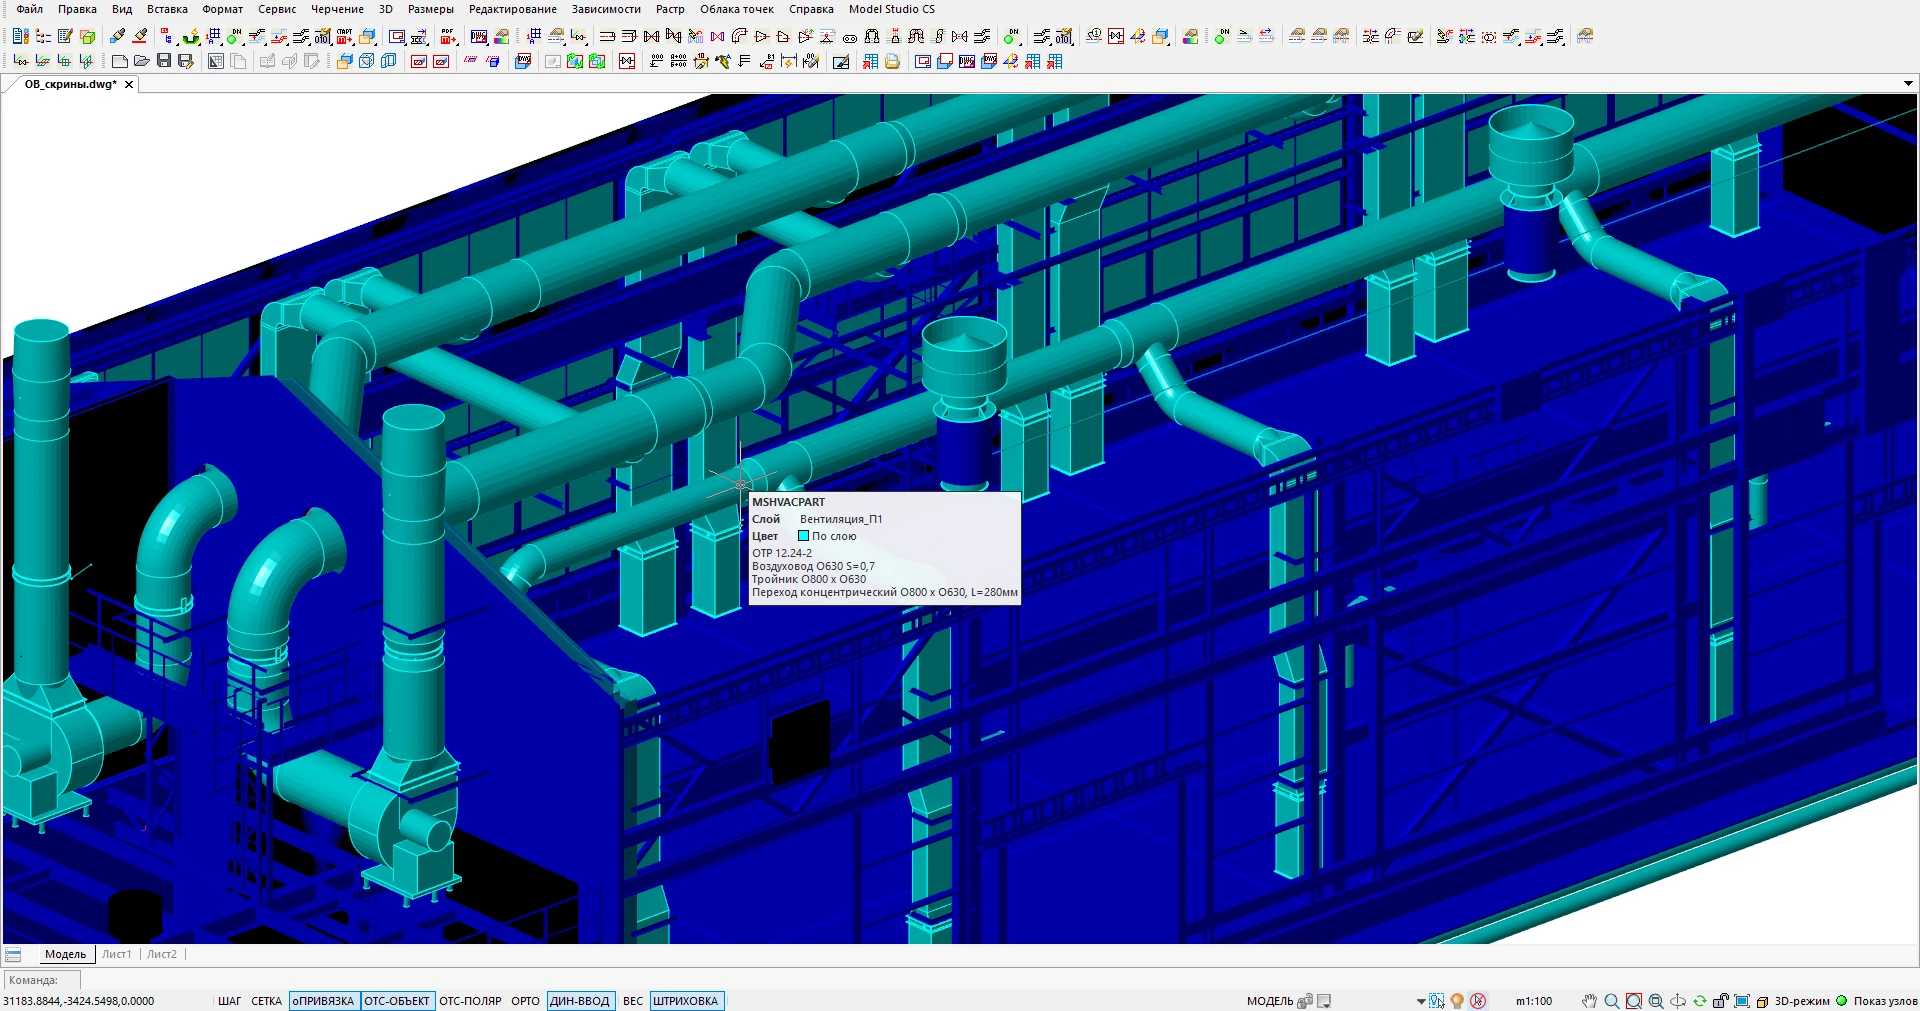Toggle ОРТО mode in status bar
The height and width of the screenshot is (1011, 1920).
point(525,1001)
